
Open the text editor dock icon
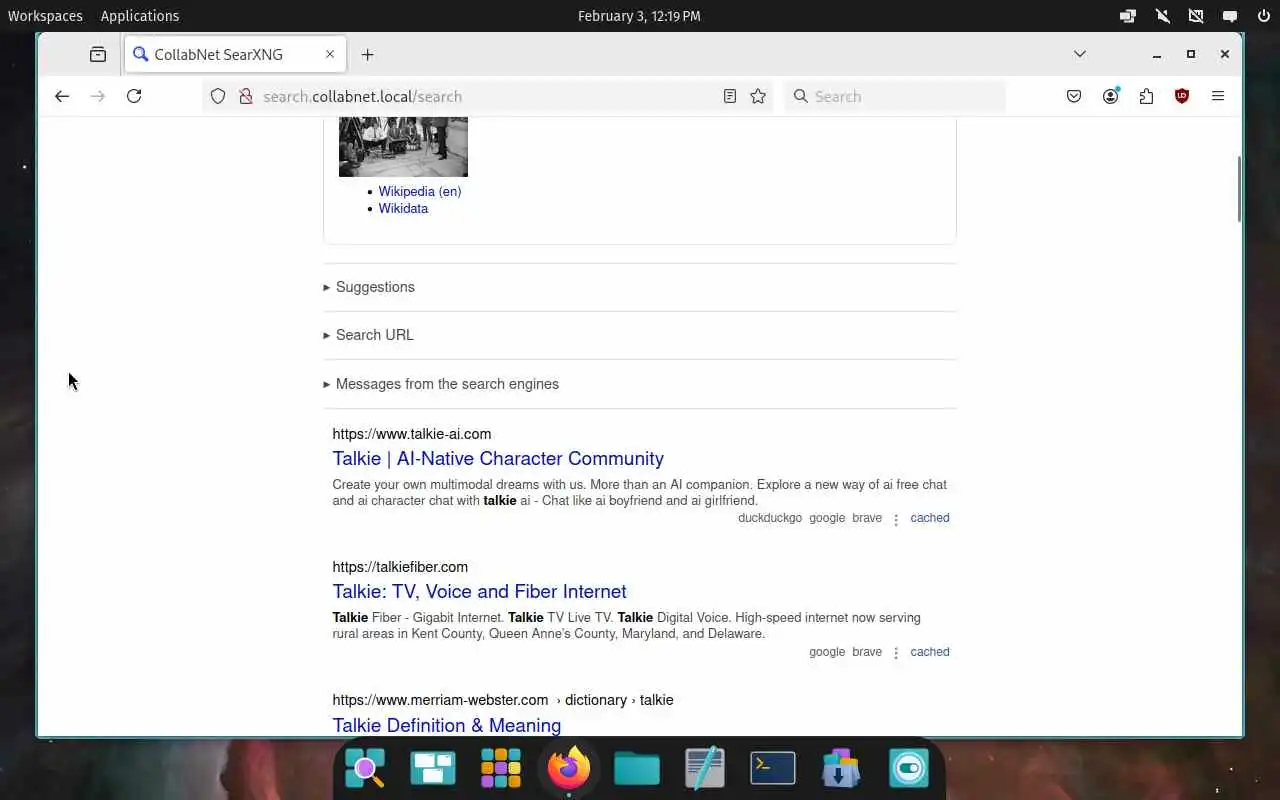[x=705, y=768]
